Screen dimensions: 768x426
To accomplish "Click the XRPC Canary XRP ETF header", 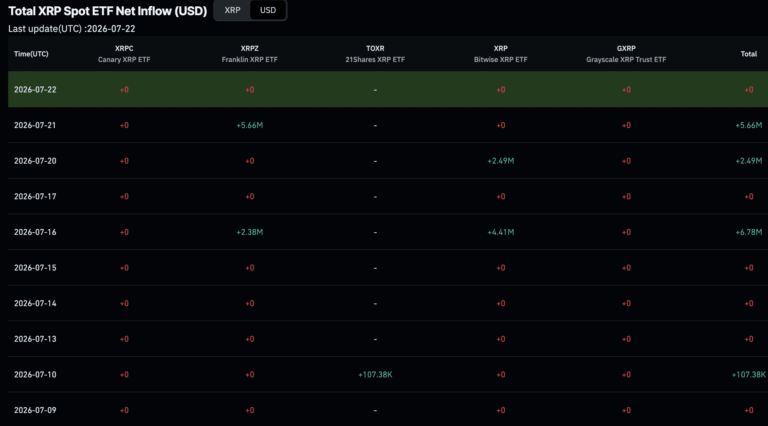I will pyautogui.click(x=124, y=54).
